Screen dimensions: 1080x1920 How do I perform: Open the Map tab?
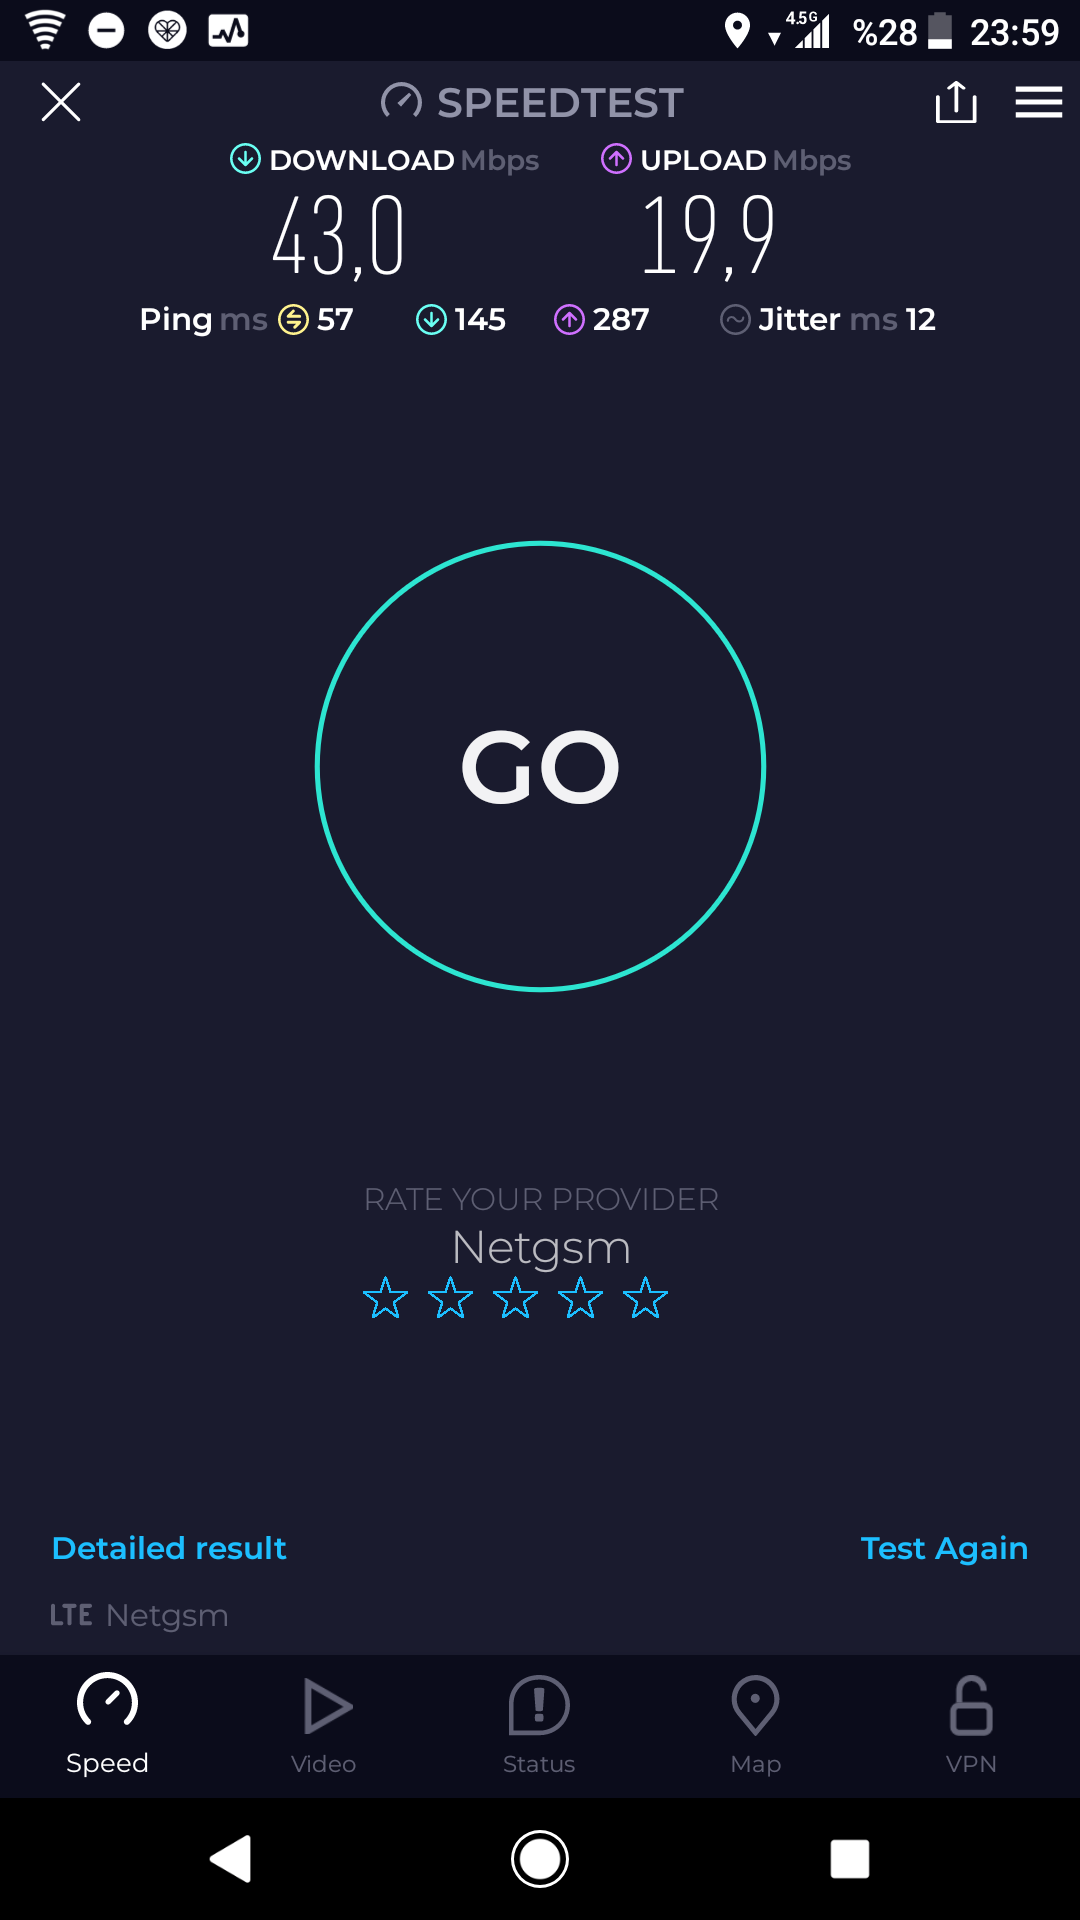click(x=756, y=1726)
